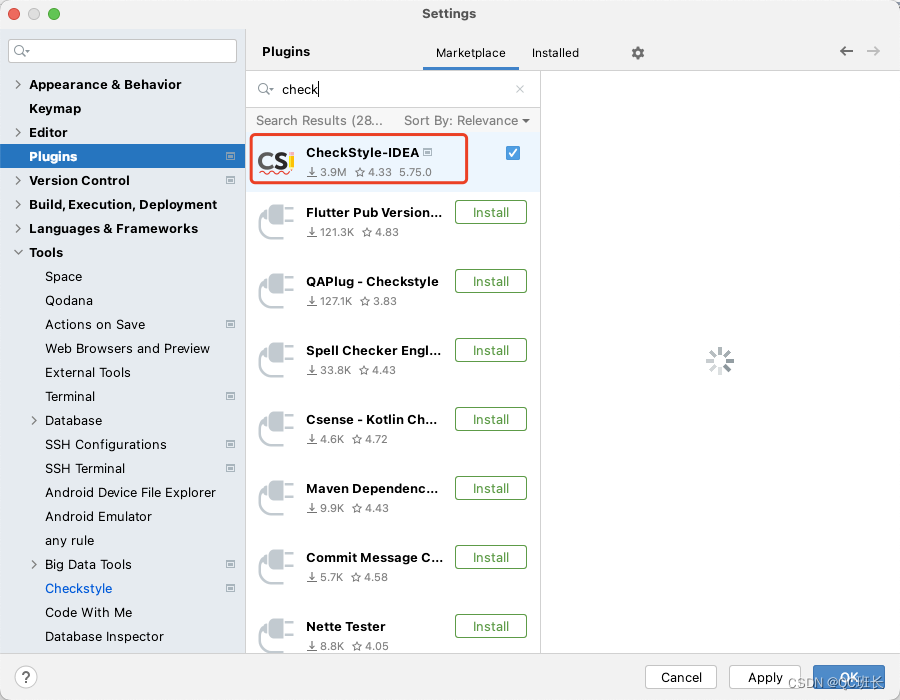Switch to the Marketplace tab

click(x=471, y=53)
